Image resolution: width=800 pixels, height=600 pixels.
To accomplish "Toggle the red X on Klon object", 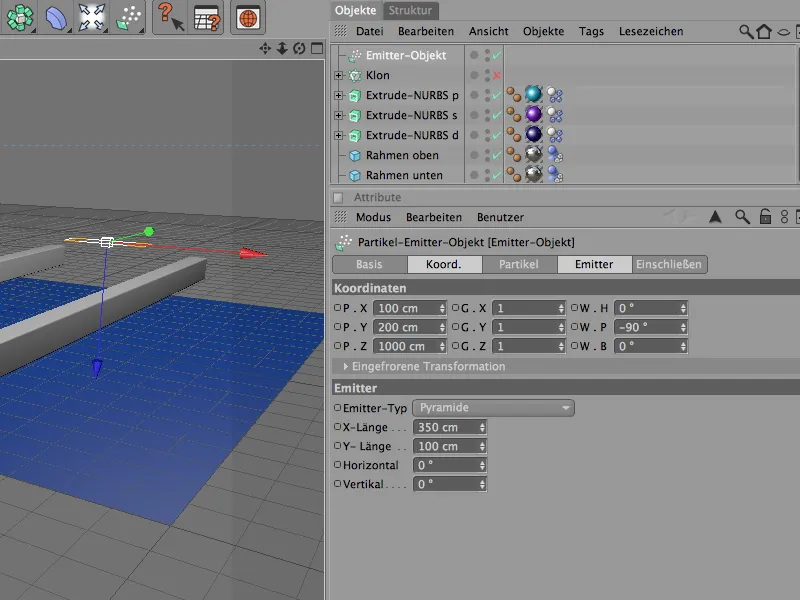I will (x=497, y=75).
